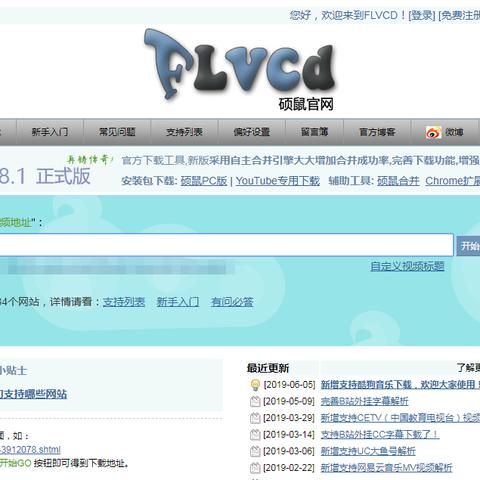
Task: Open YouTube专用下载 link
Action: (x=278, y=181)
